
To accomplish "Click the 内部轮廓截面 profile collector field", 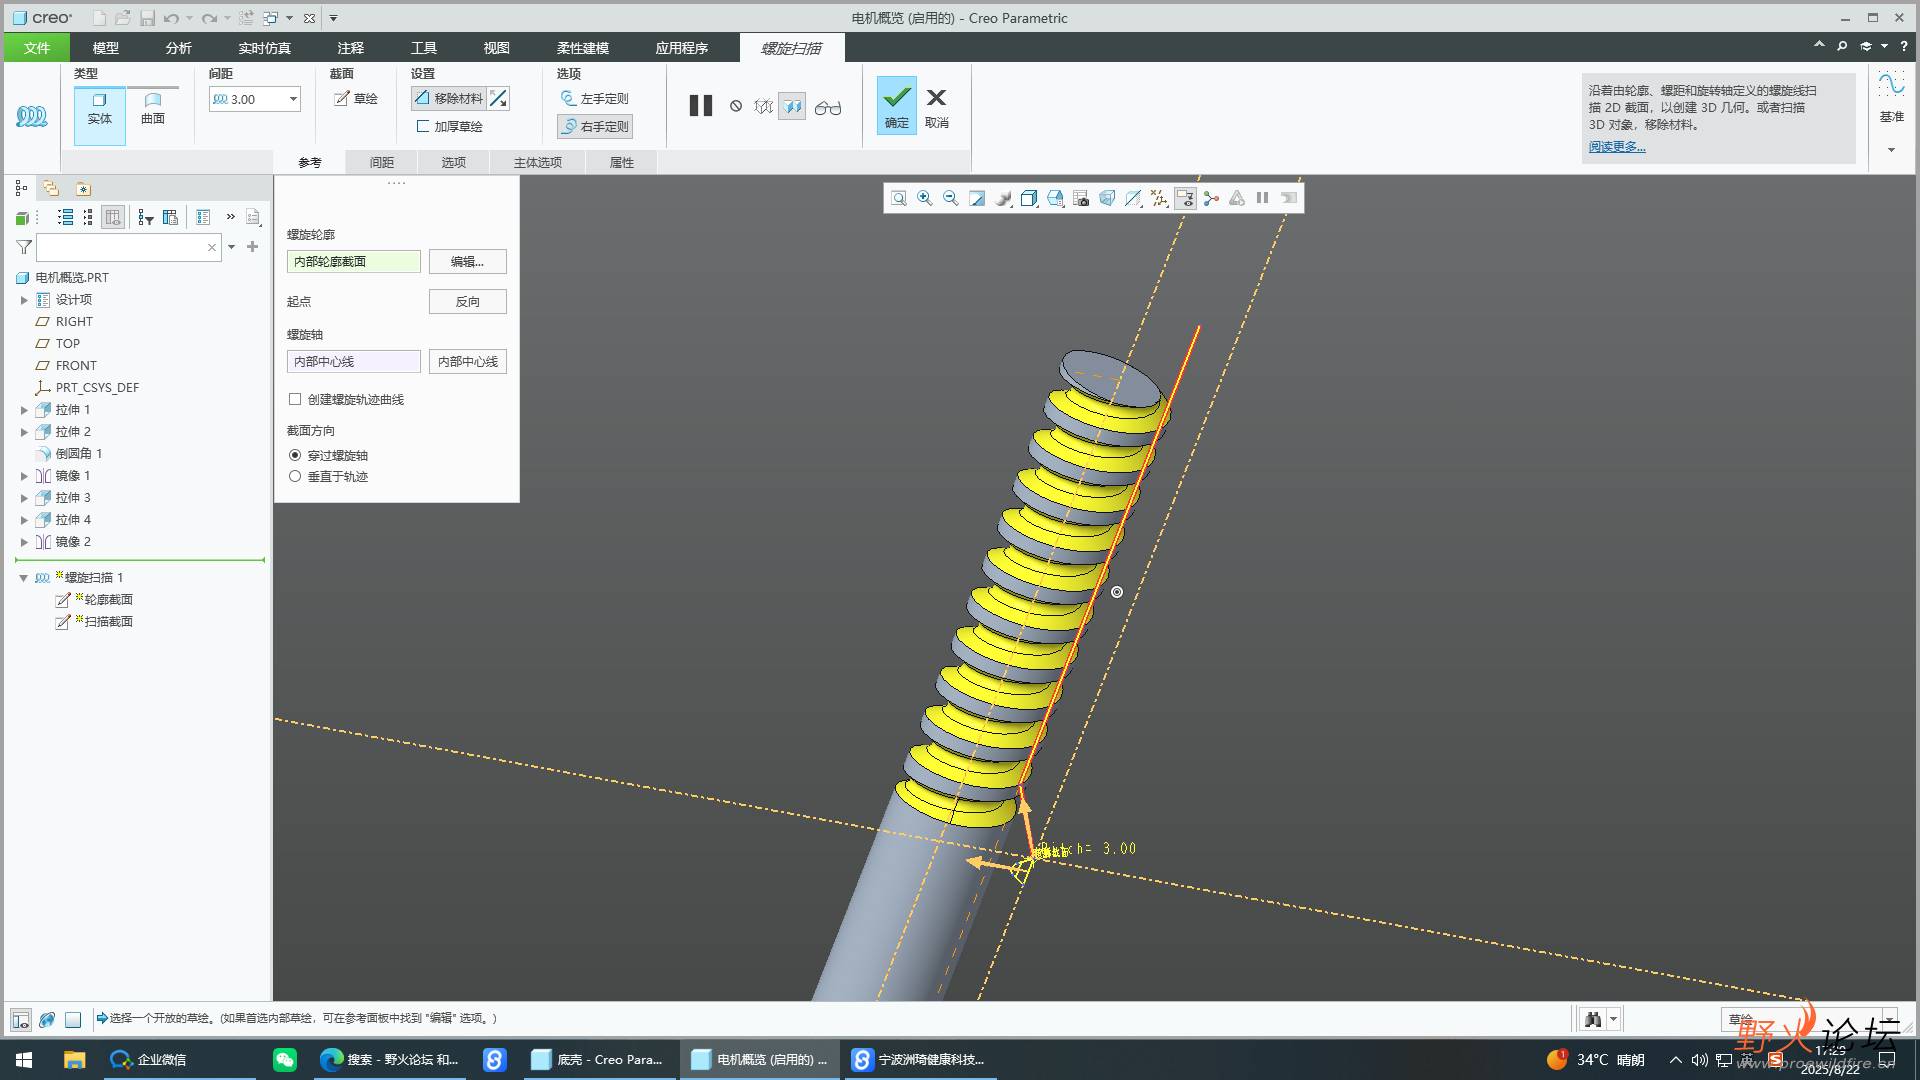I will click(x=354, y=262).
